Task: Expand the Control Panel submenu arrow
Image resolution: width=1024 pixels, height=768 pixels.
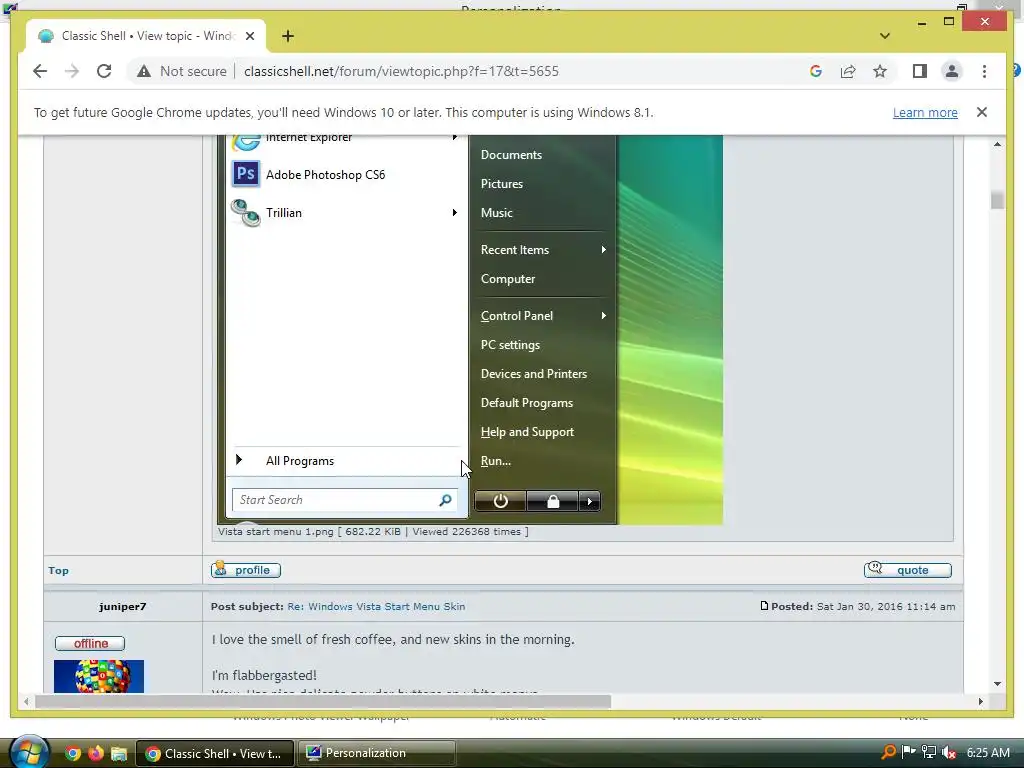Action: pyautogui.click(x=603, y=315)
